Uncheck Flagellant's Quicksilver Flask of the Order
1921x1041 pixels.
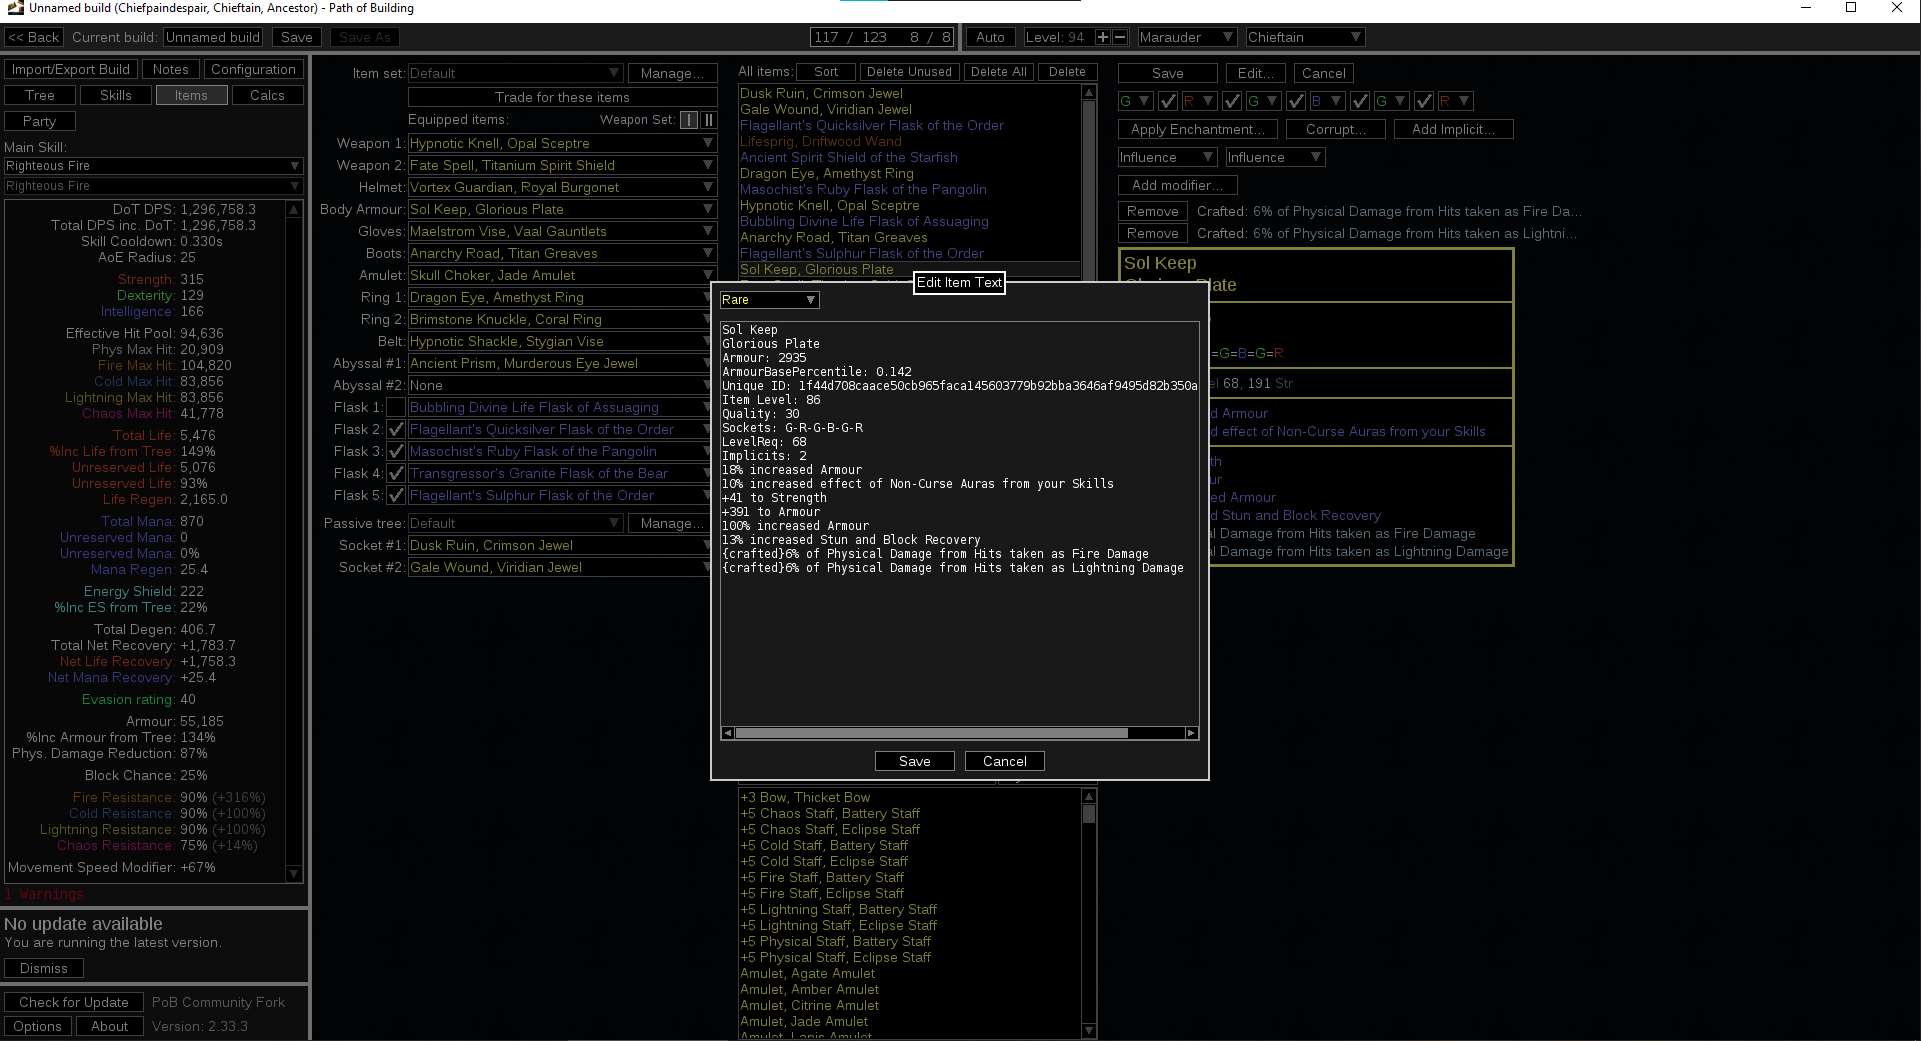click(x=396, y=429)
